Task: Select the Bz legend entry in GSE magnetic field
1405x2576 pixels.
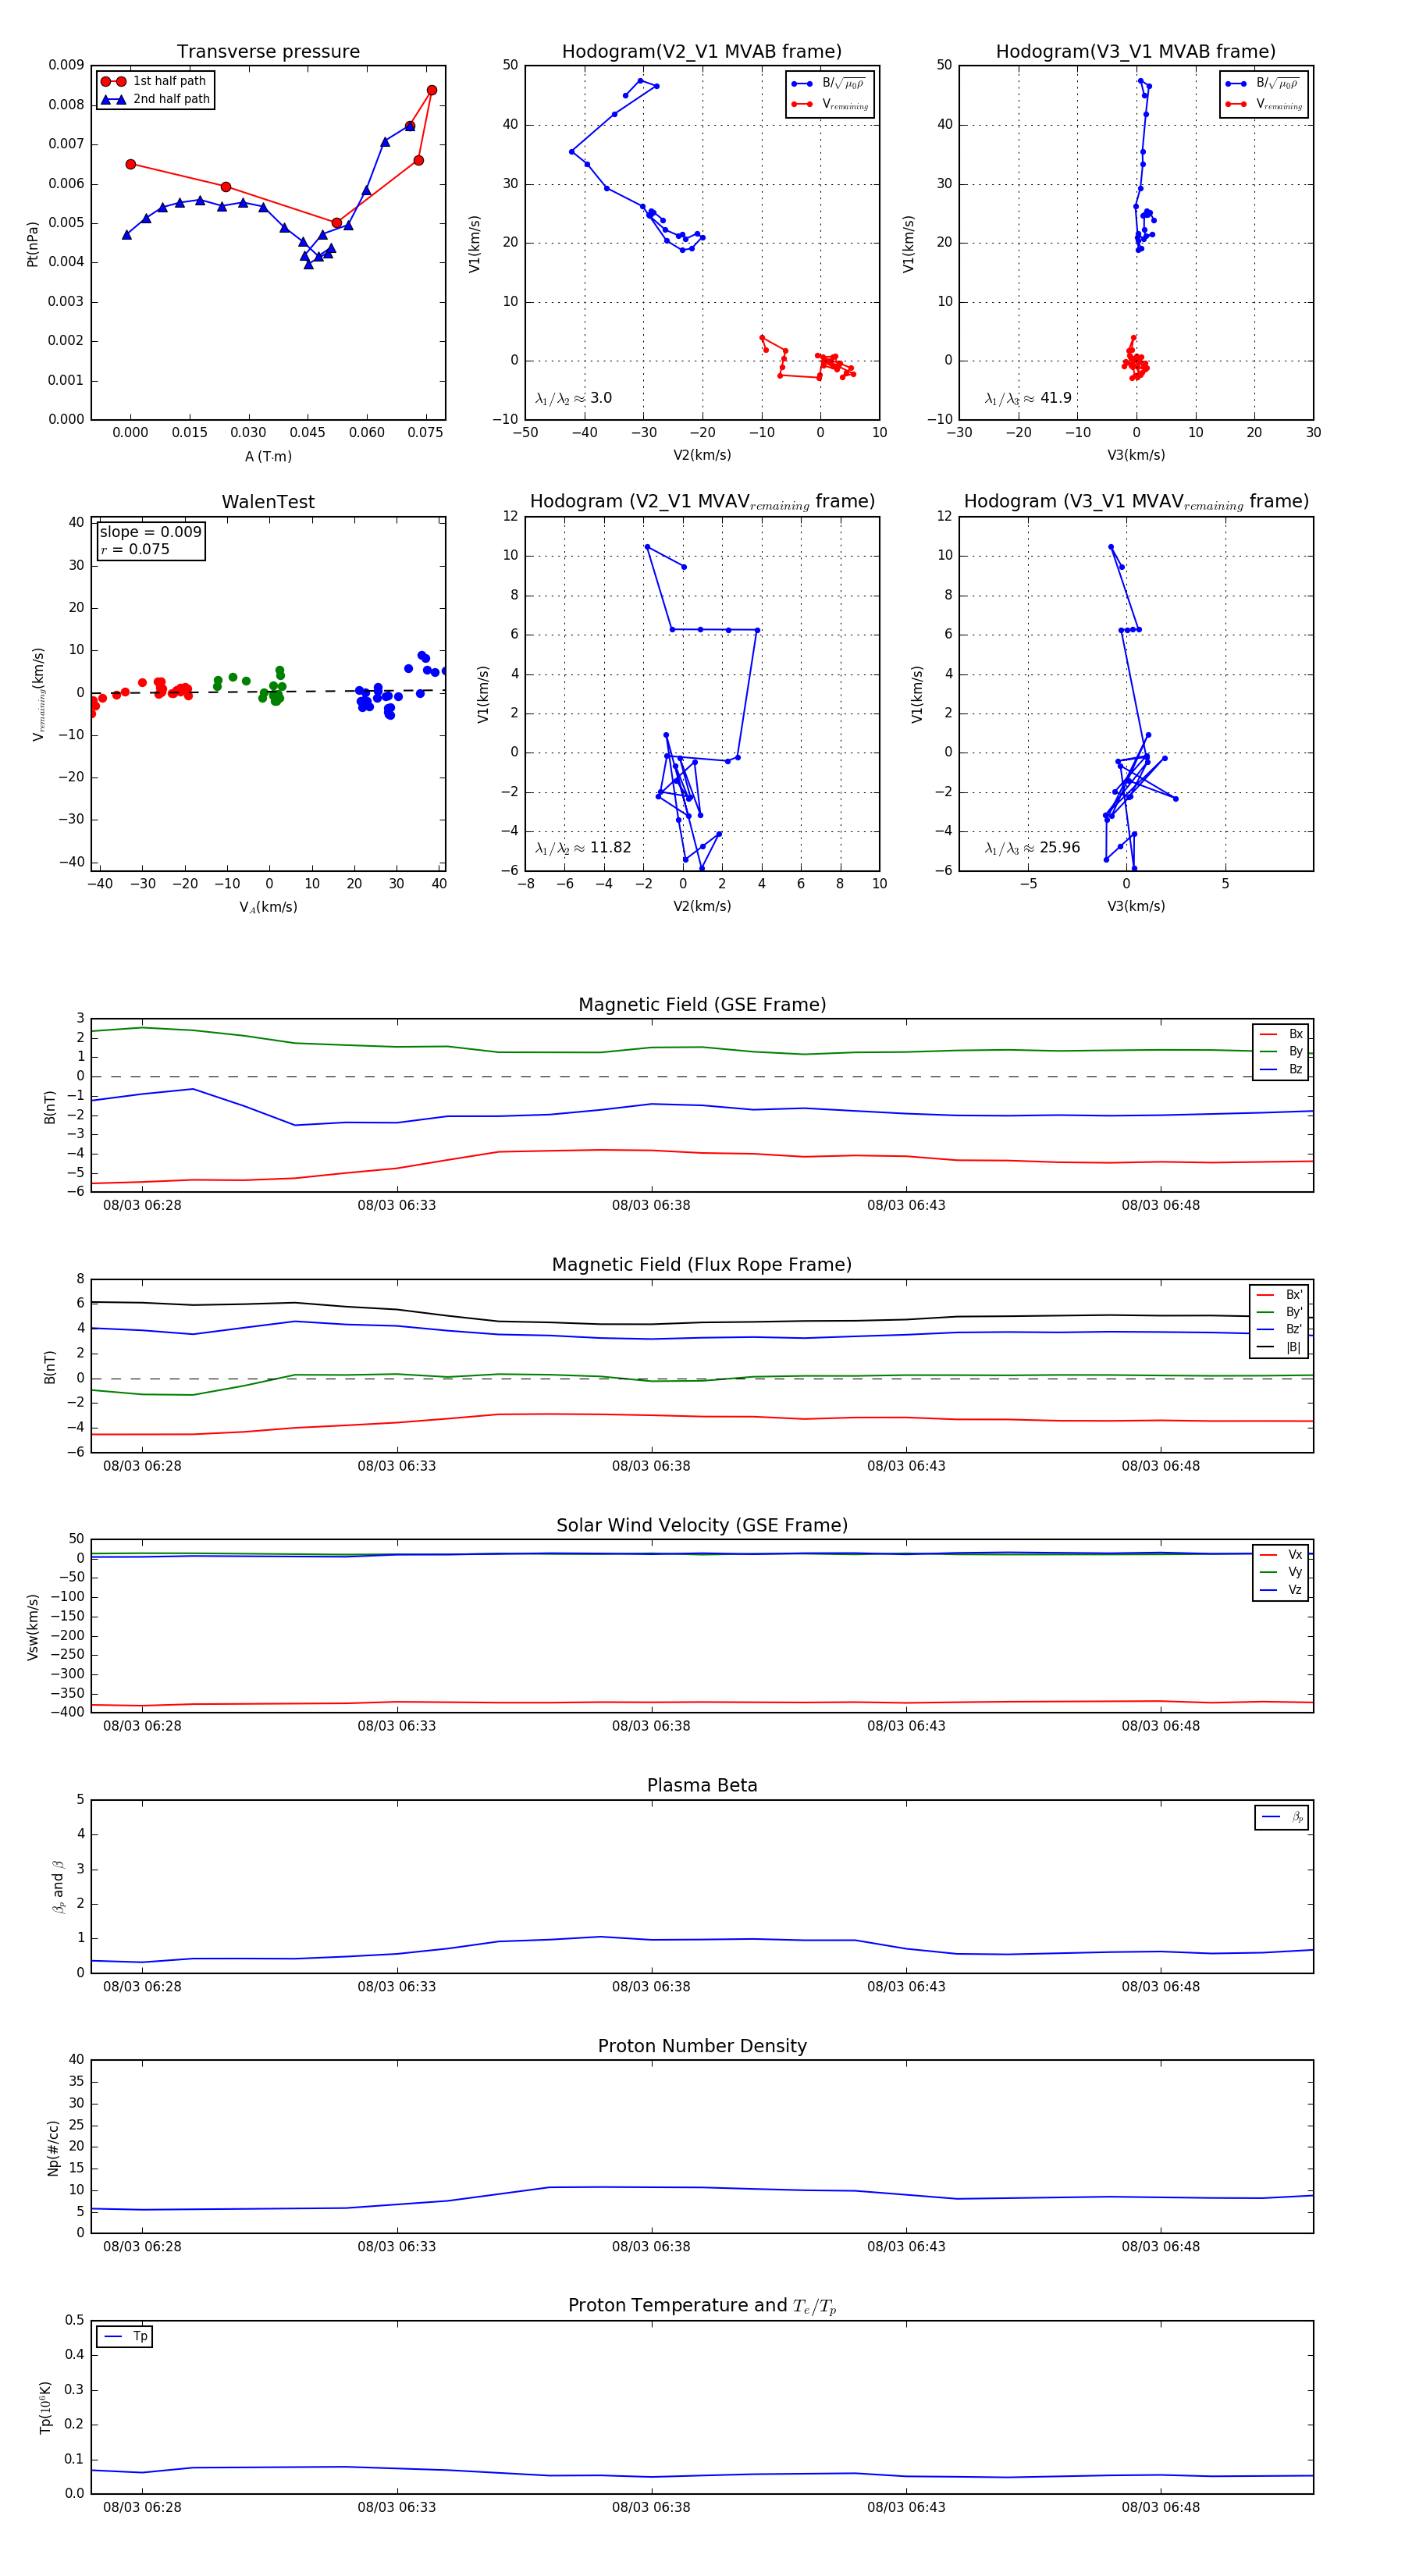Action: click(1281, 1069)
